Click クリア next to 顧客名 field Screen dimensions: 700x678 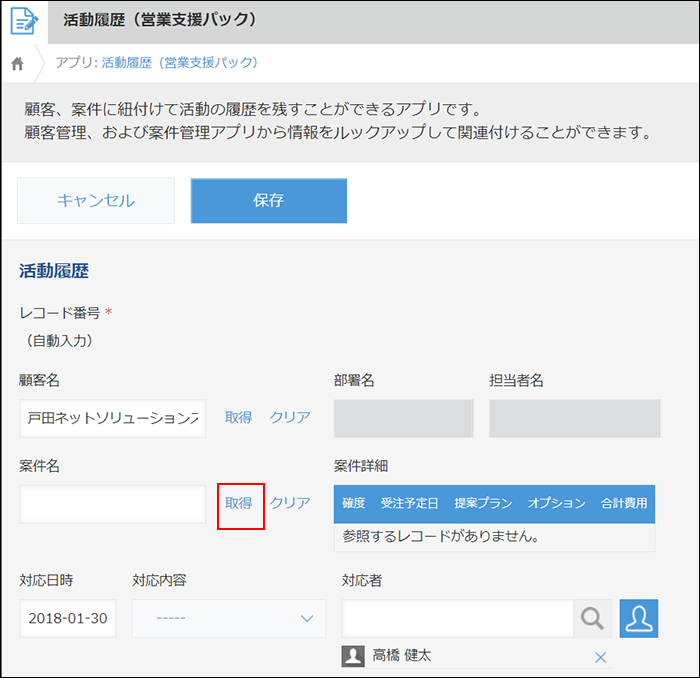290,417
